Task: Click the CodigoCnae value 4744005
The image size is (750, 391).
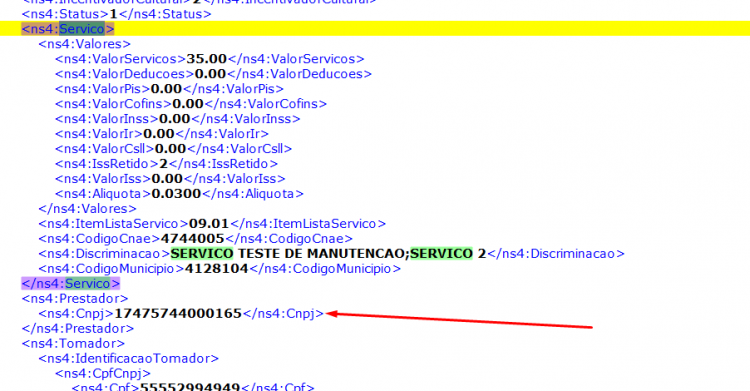Action: [192, 238]
